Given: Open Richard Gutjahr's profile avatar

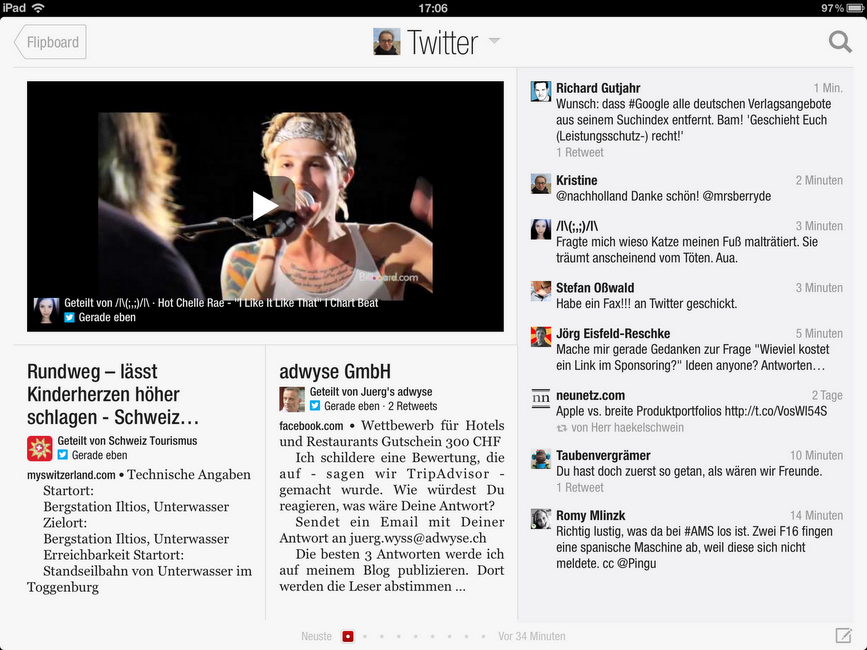Looking at the screenshot, I should (x=541, y=91).
